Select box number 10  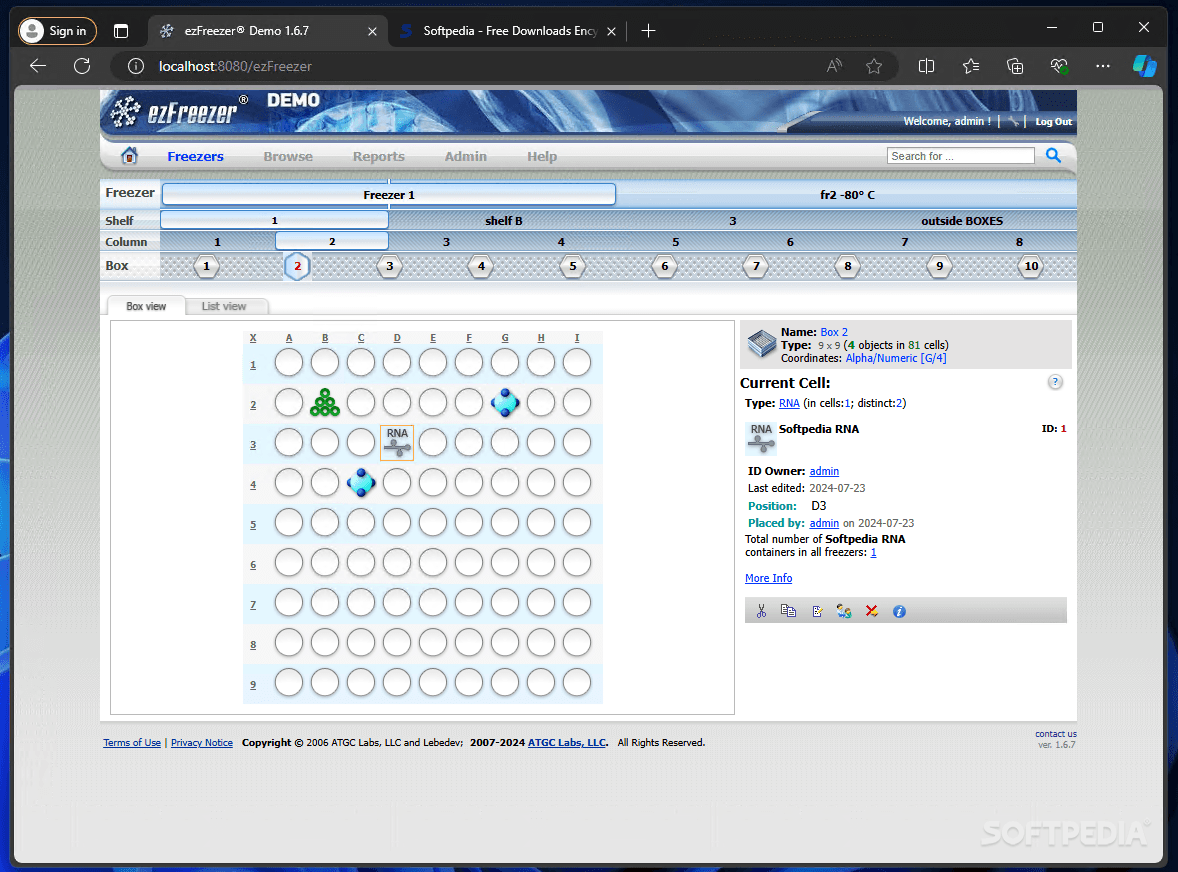(1031, 266)
